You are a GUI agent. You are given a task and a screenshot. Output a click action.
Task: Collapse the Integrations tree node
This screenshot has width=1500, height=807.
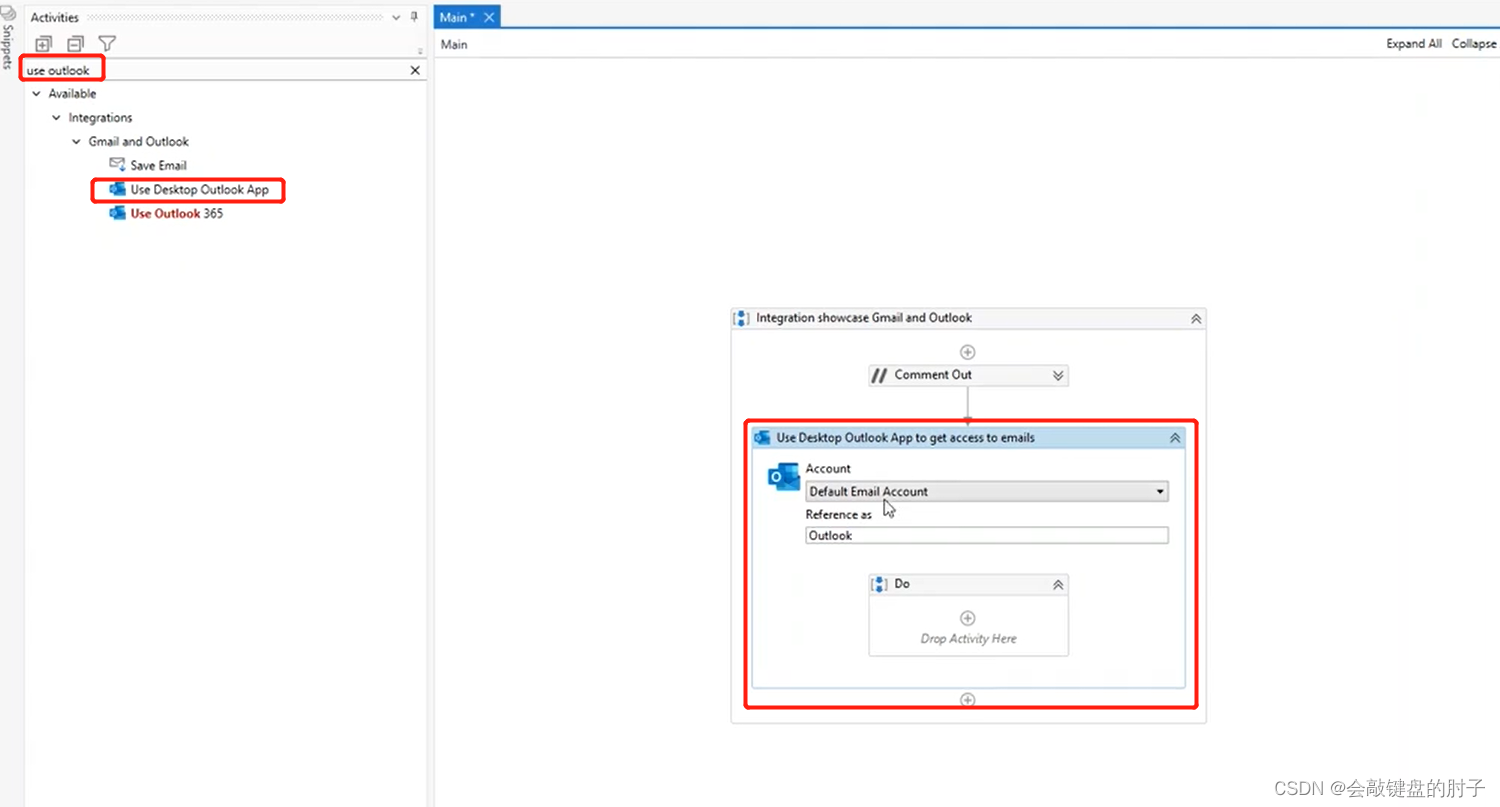pyautogui.click(x=57, y=118)
